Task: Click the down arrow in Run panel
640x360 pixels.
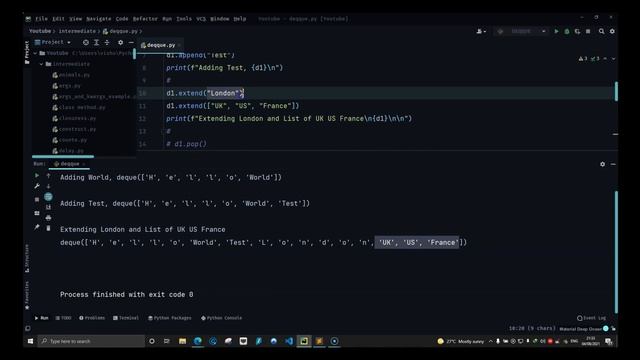Action: [x=48, y=186]
